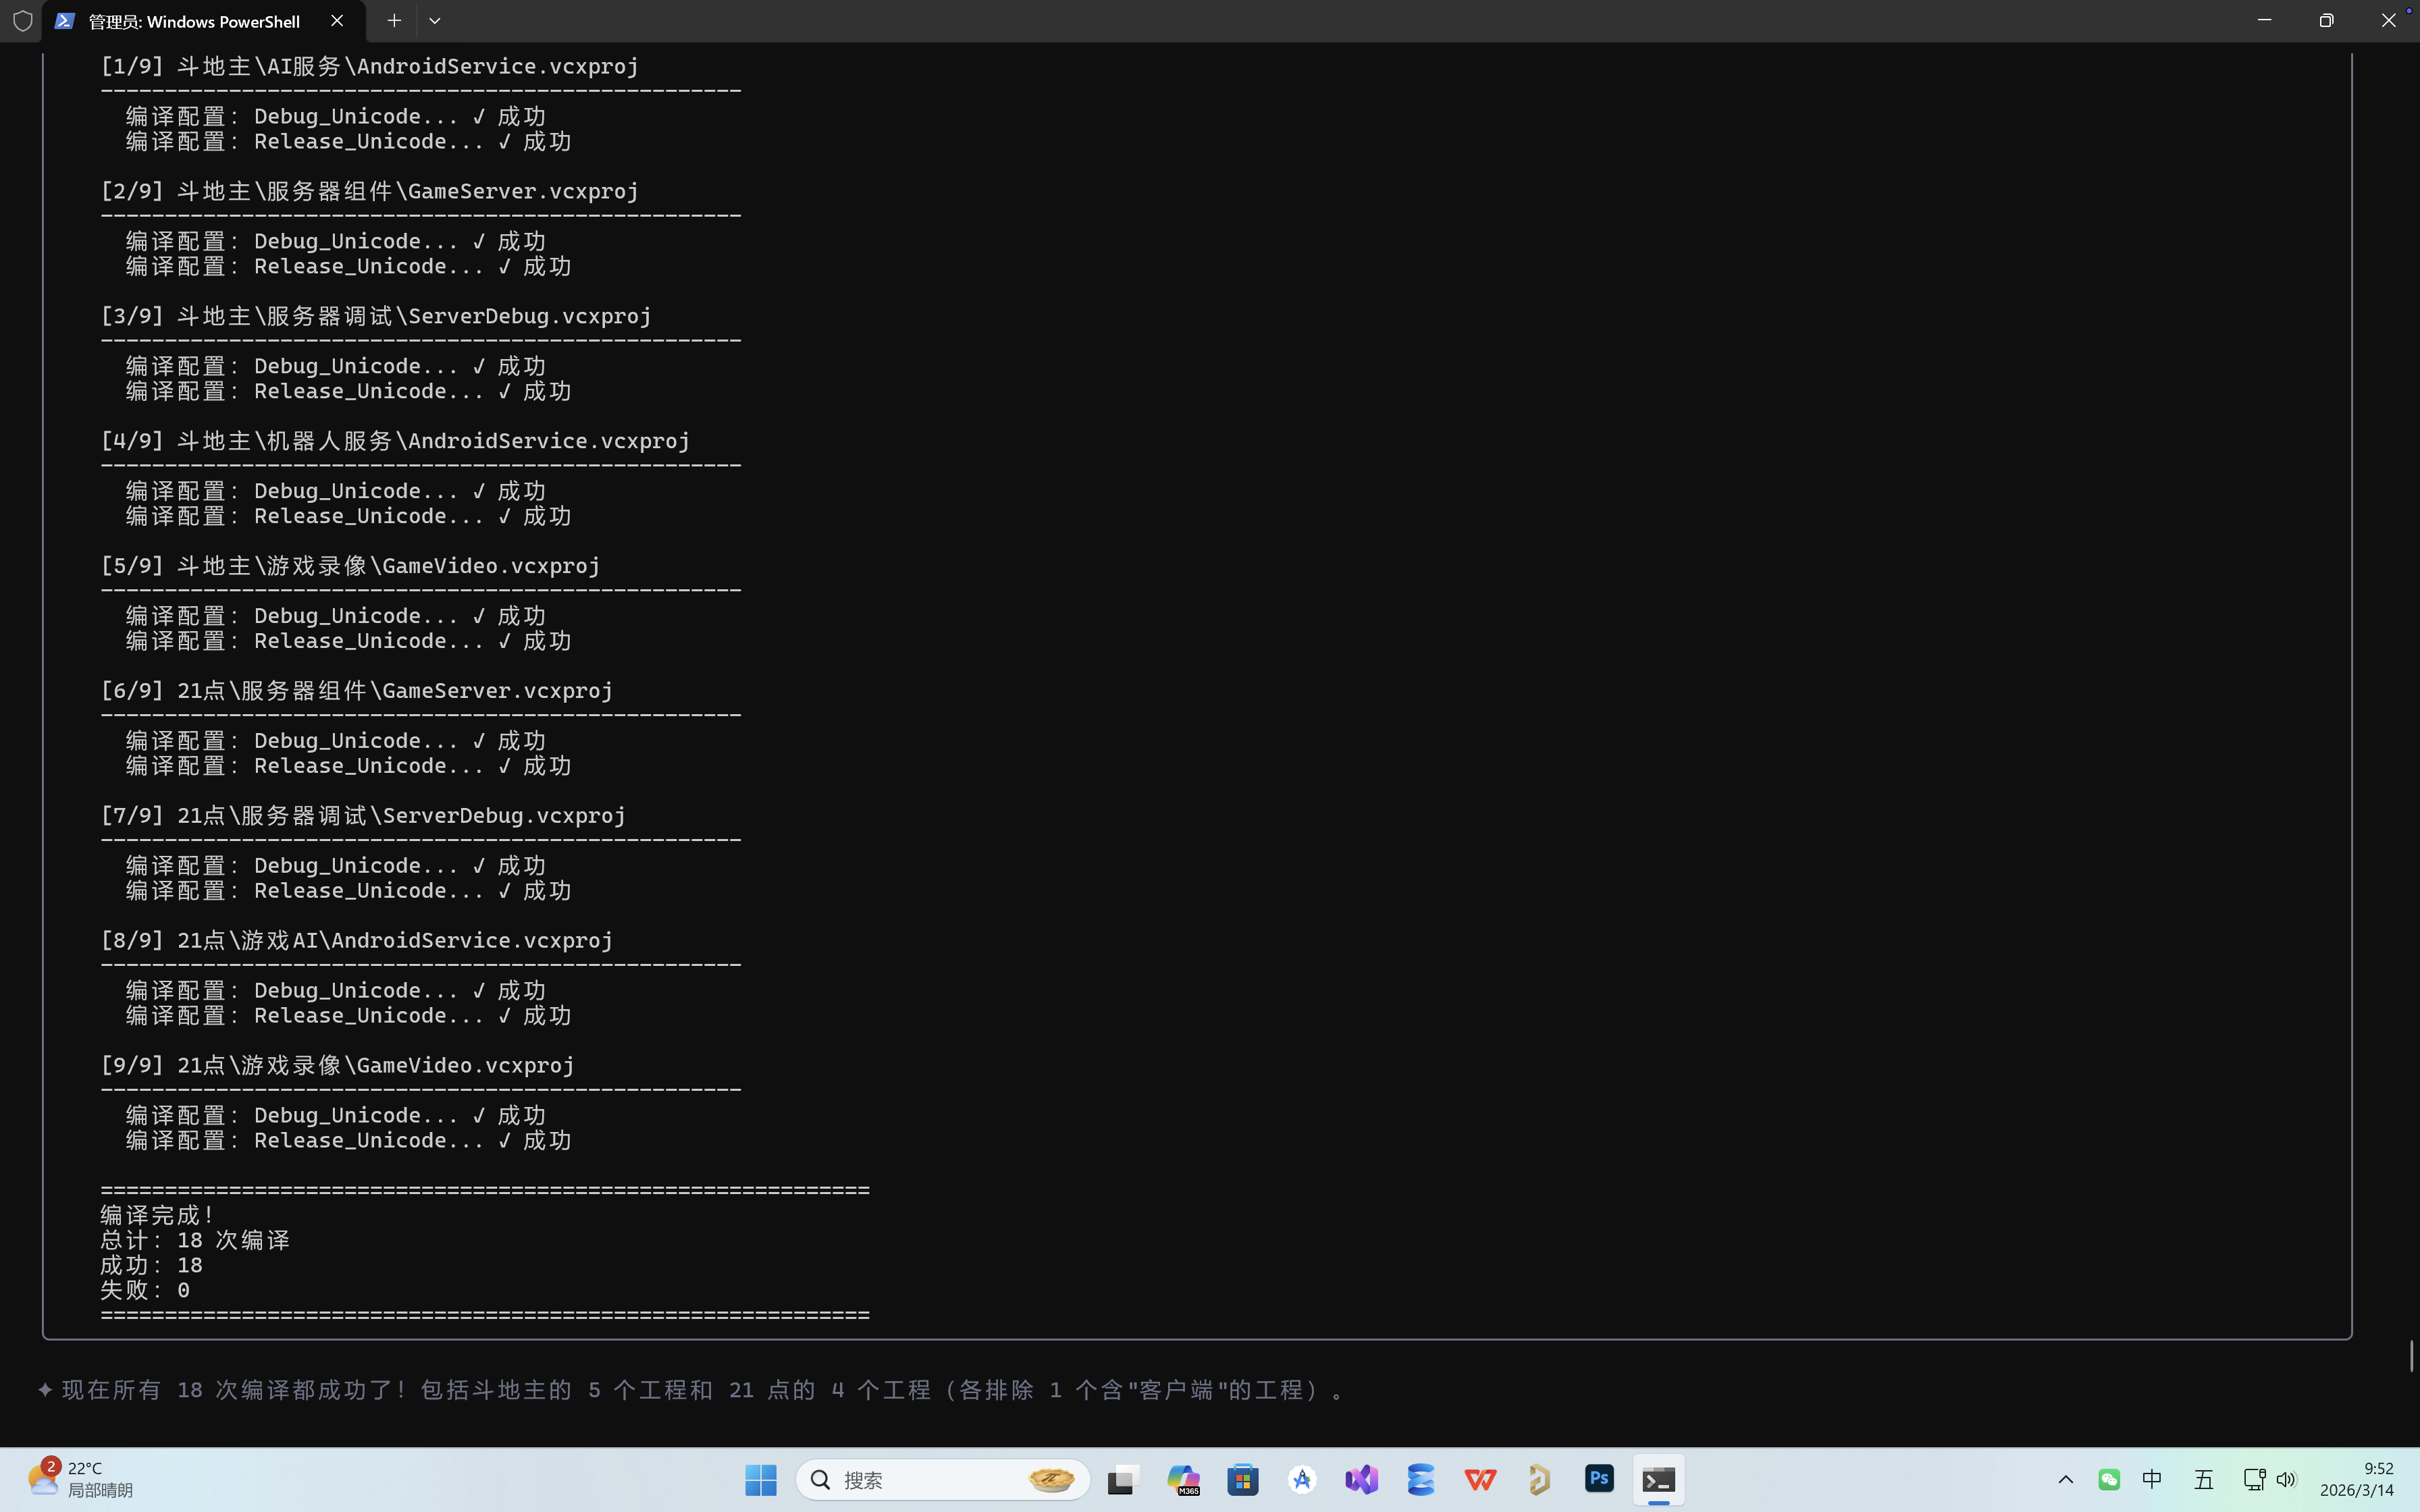Launch Microsoft 365 Copilot app
This screenshot has width=2420, height=1512.
point(1183,1479)
